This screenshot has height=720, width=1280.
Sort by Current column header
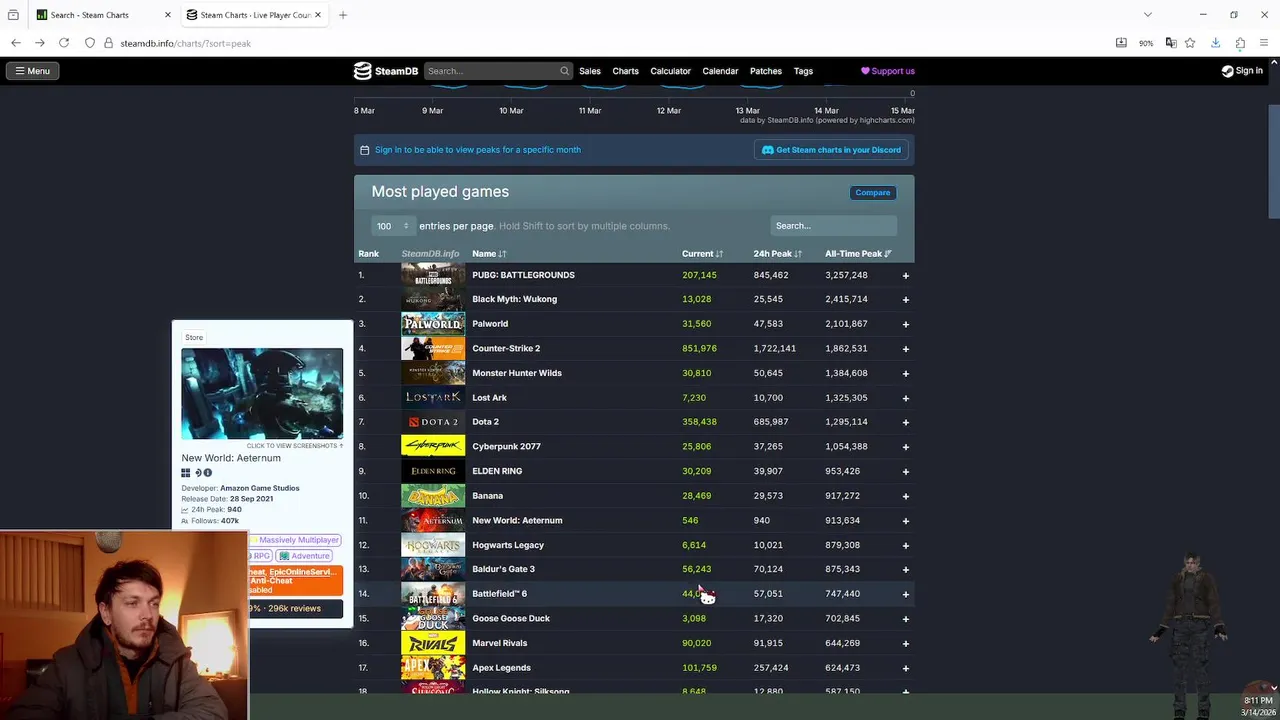[x=702, y=254]
